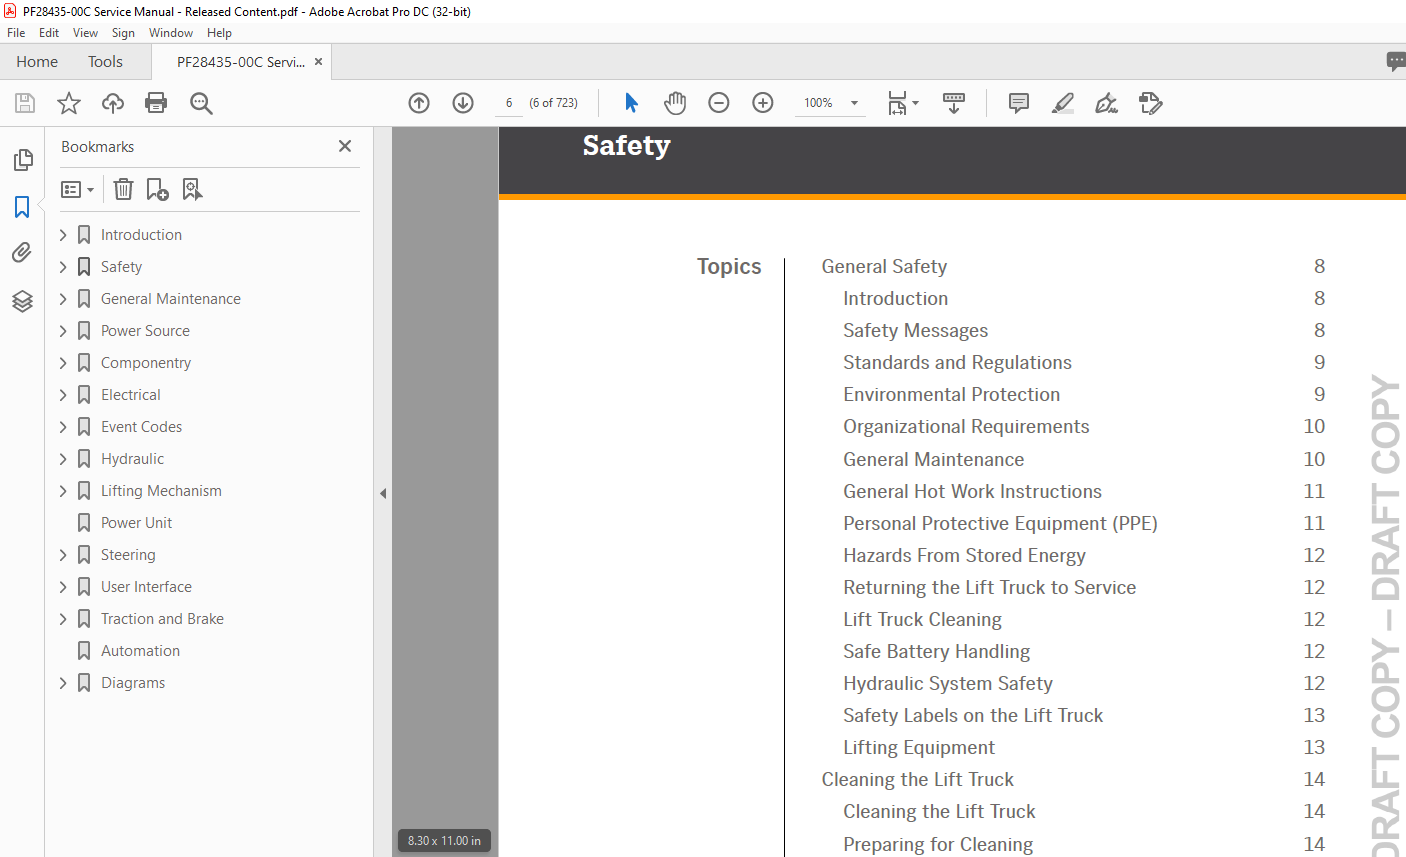Screen dimensions: 1406x857
Task: Add a new bookmark icon
Action: tap(157, 189)
